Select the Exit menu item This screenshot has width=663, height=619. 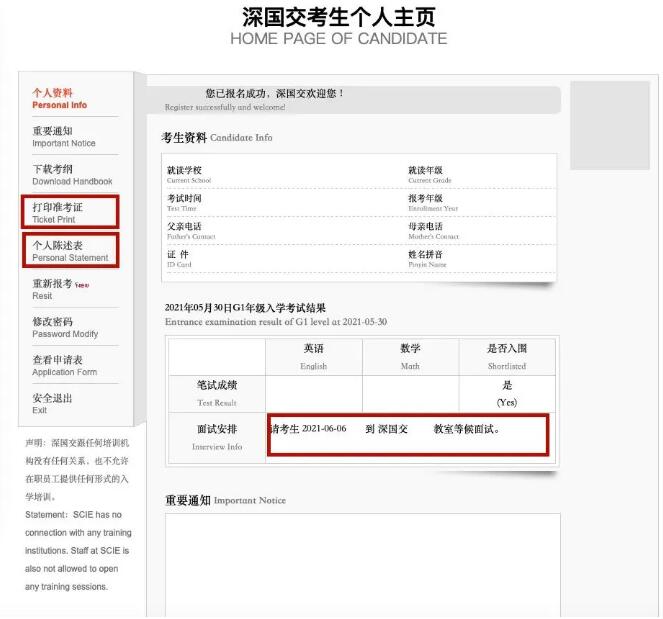[x=52, y=403]
